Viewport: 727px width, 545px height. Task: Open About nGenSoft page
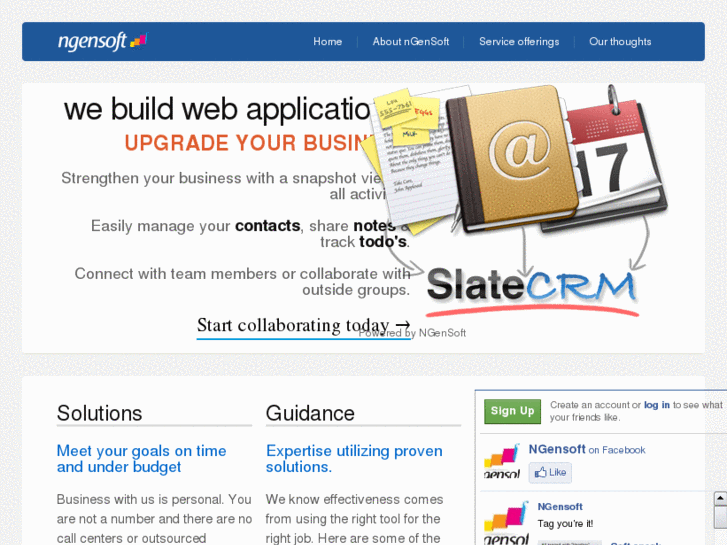(411, 42)
